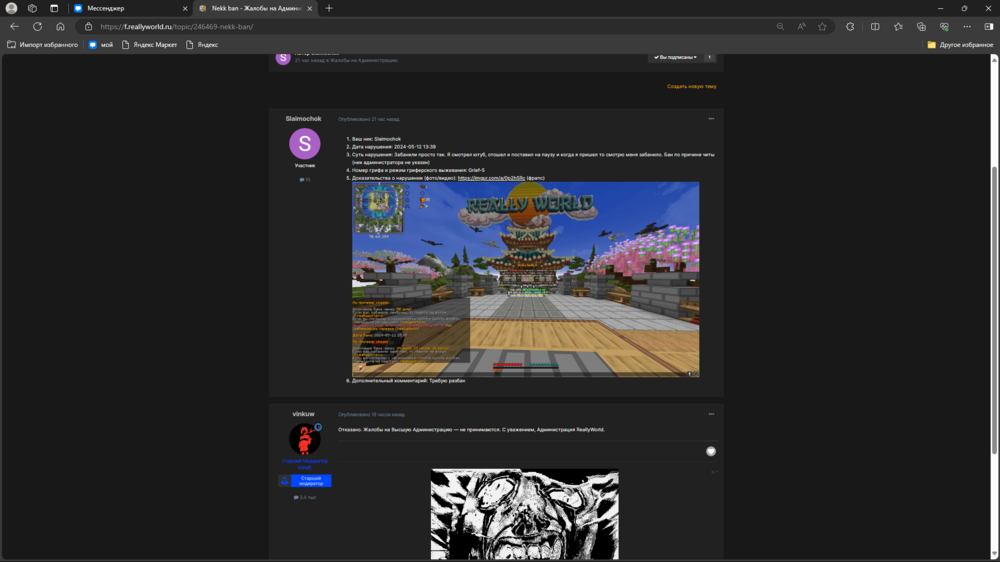Screen dimensions: 1000x562
Task: Open the imgur.com evidence link
Action: 491,178
